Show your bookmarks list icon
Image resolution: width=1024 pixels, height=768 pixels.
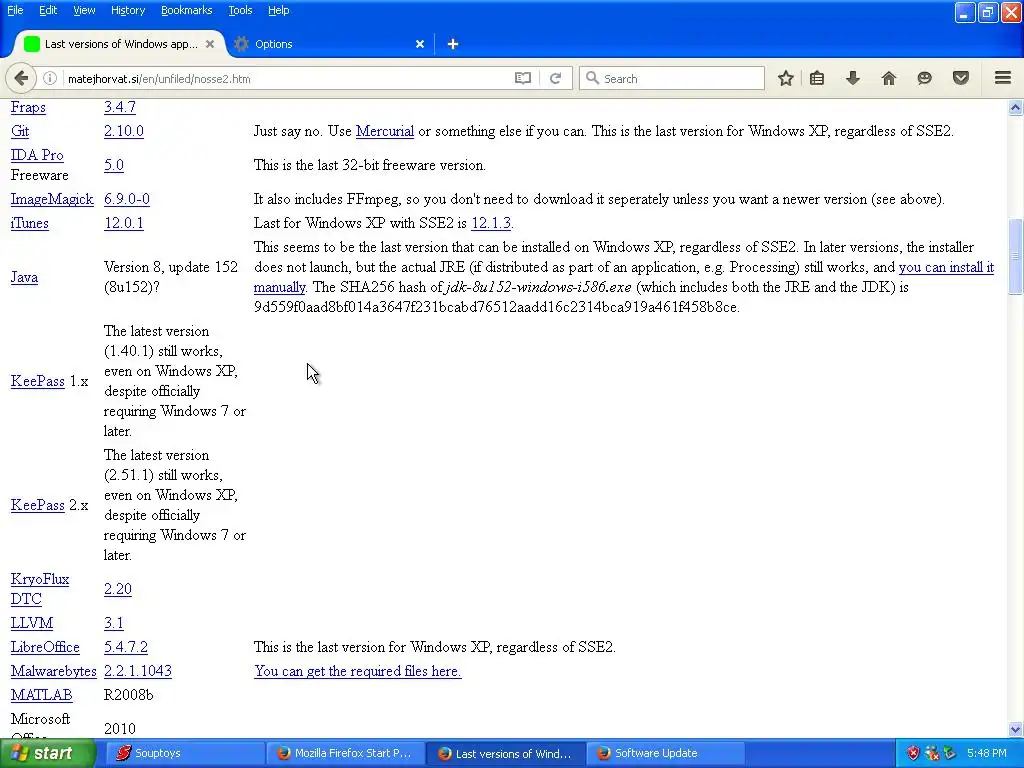(x=816, y=78)
